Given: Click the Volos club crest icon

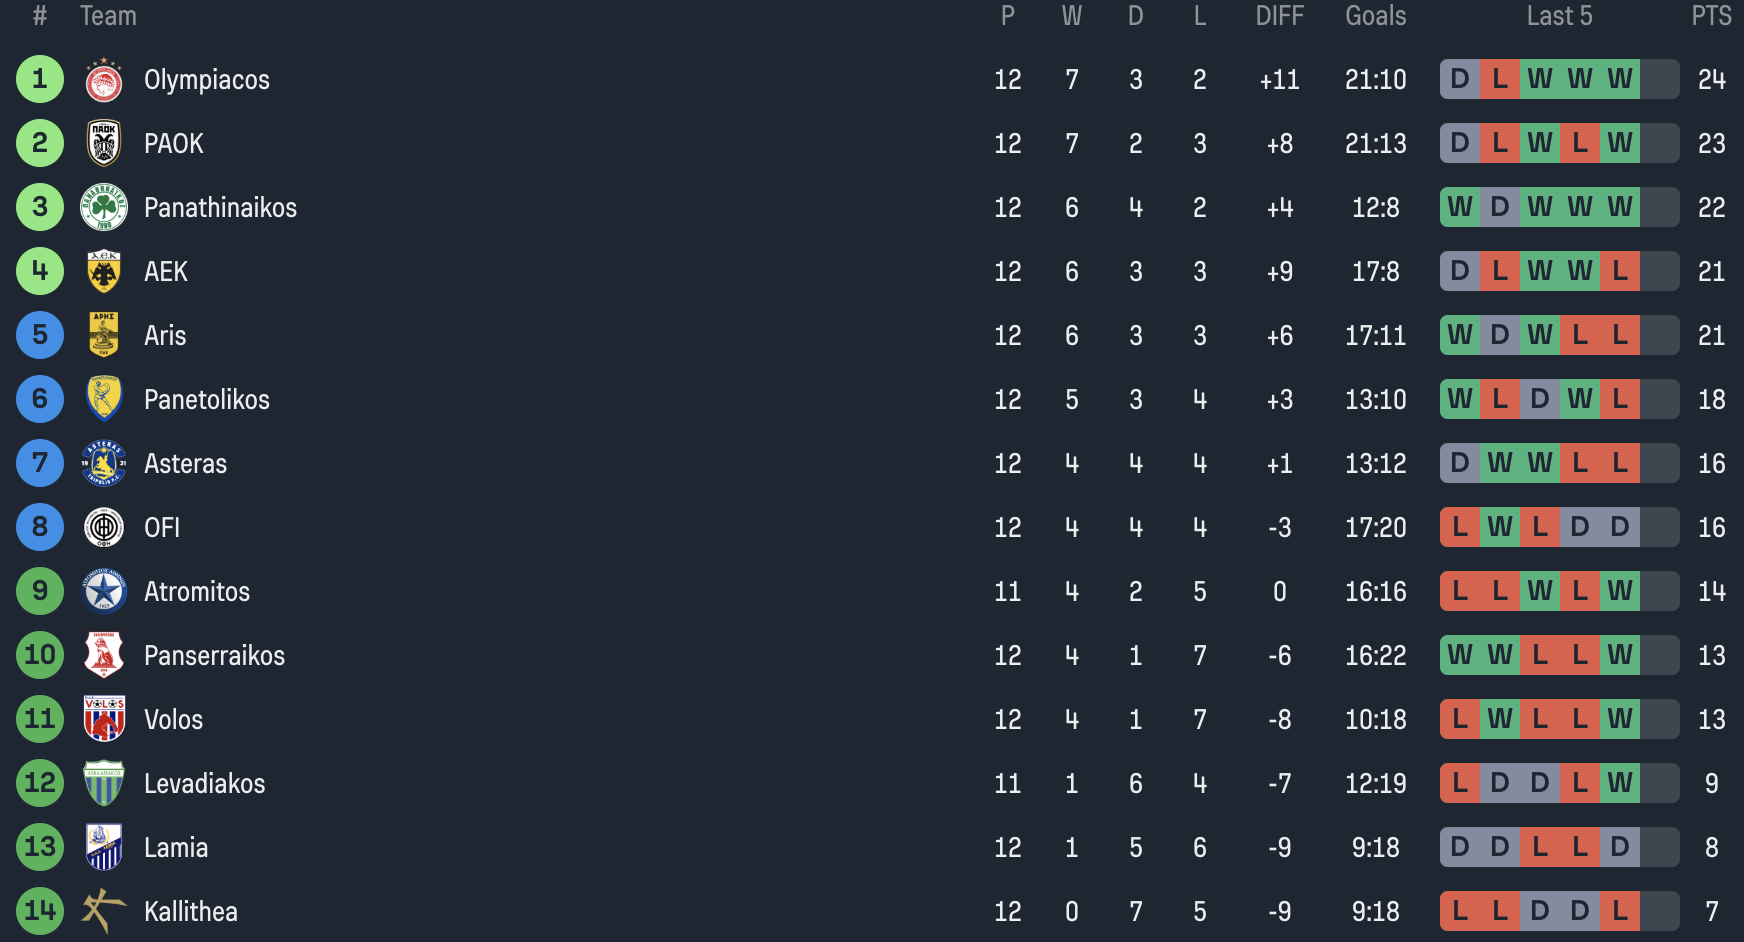Looking at the screenshot, I should pyautogui.click(x=104, y=720).
